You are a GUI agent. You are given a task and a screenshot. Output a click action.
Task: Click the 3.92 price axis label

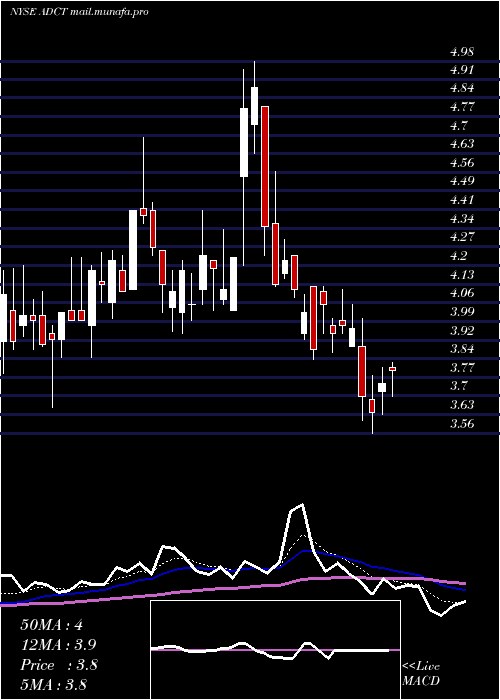click(462, 330)
